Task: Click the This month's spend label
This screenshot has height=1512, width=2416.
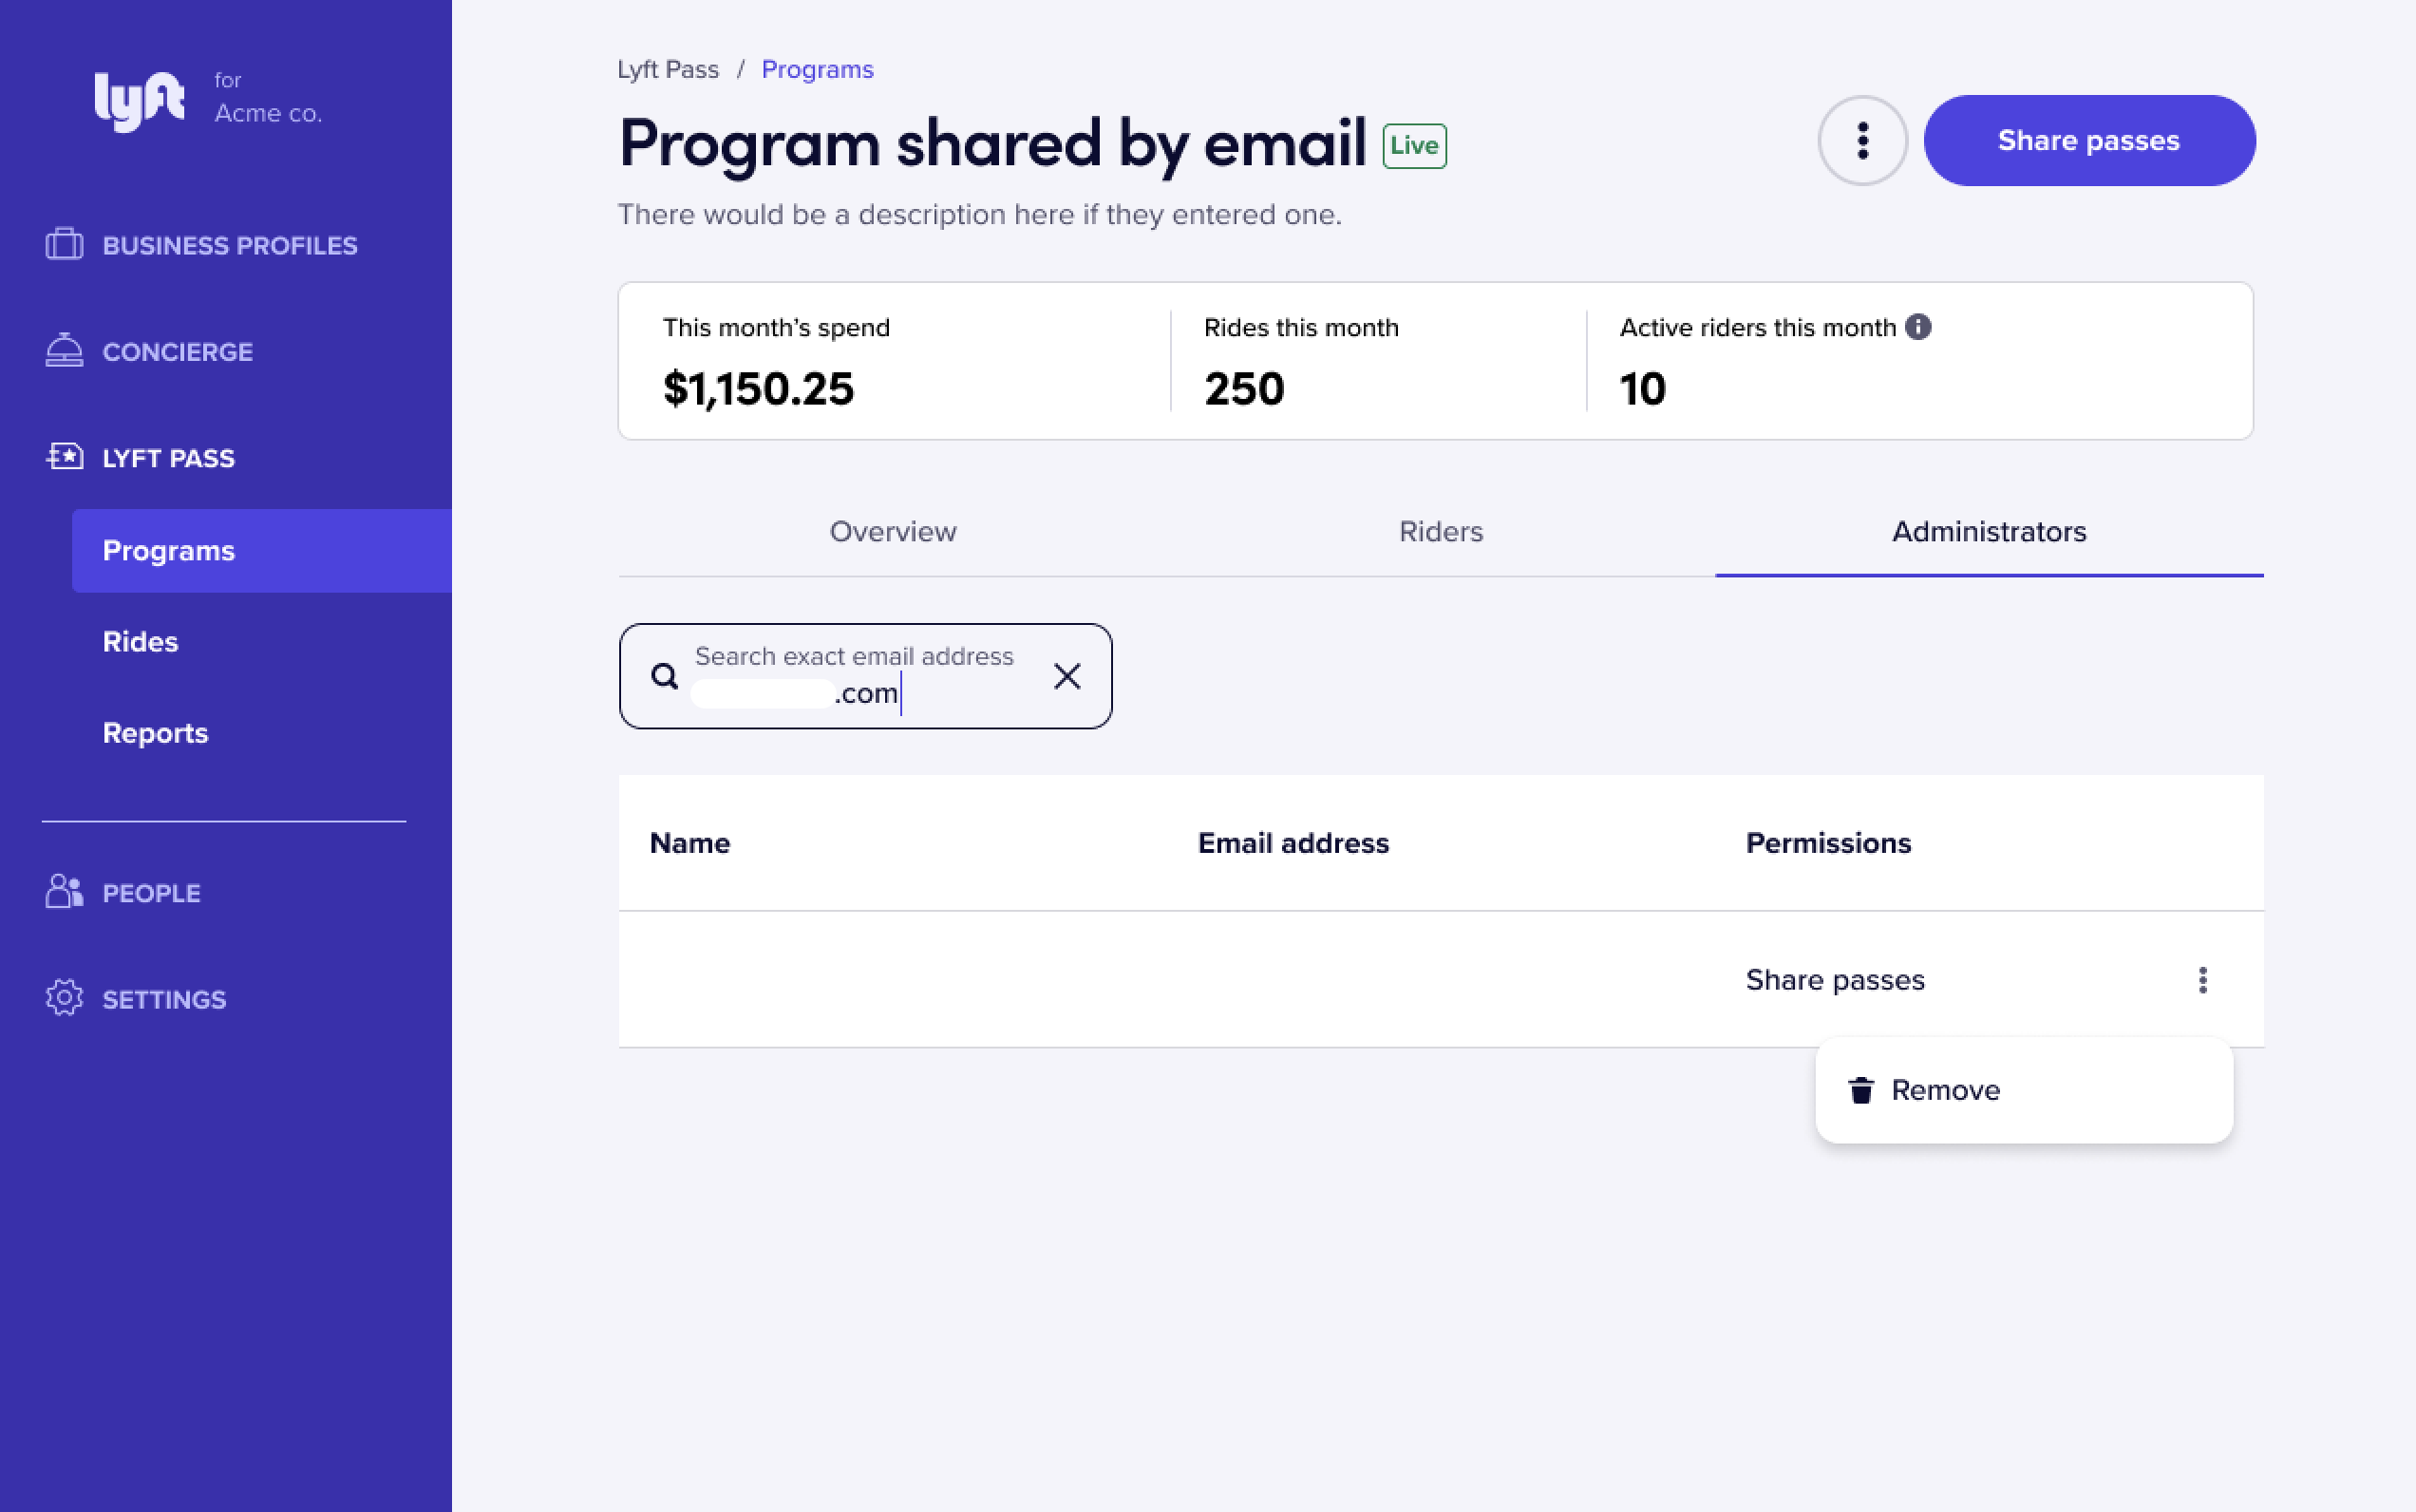Action: tap(776, 328)
